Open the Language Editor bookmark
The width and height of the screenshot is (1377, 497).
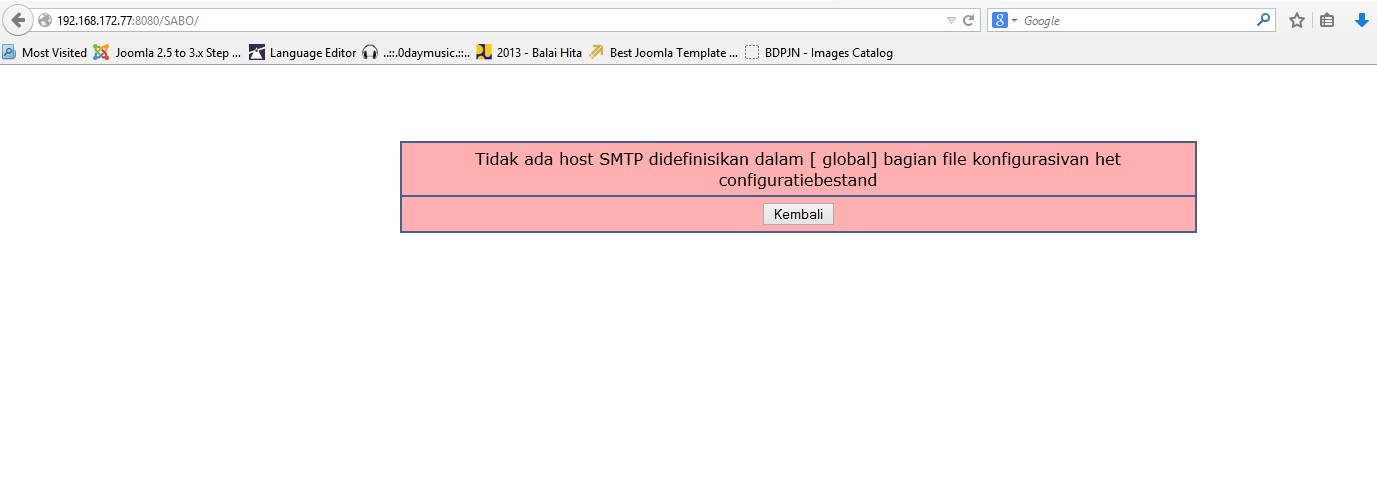click(x=303, y=53)
